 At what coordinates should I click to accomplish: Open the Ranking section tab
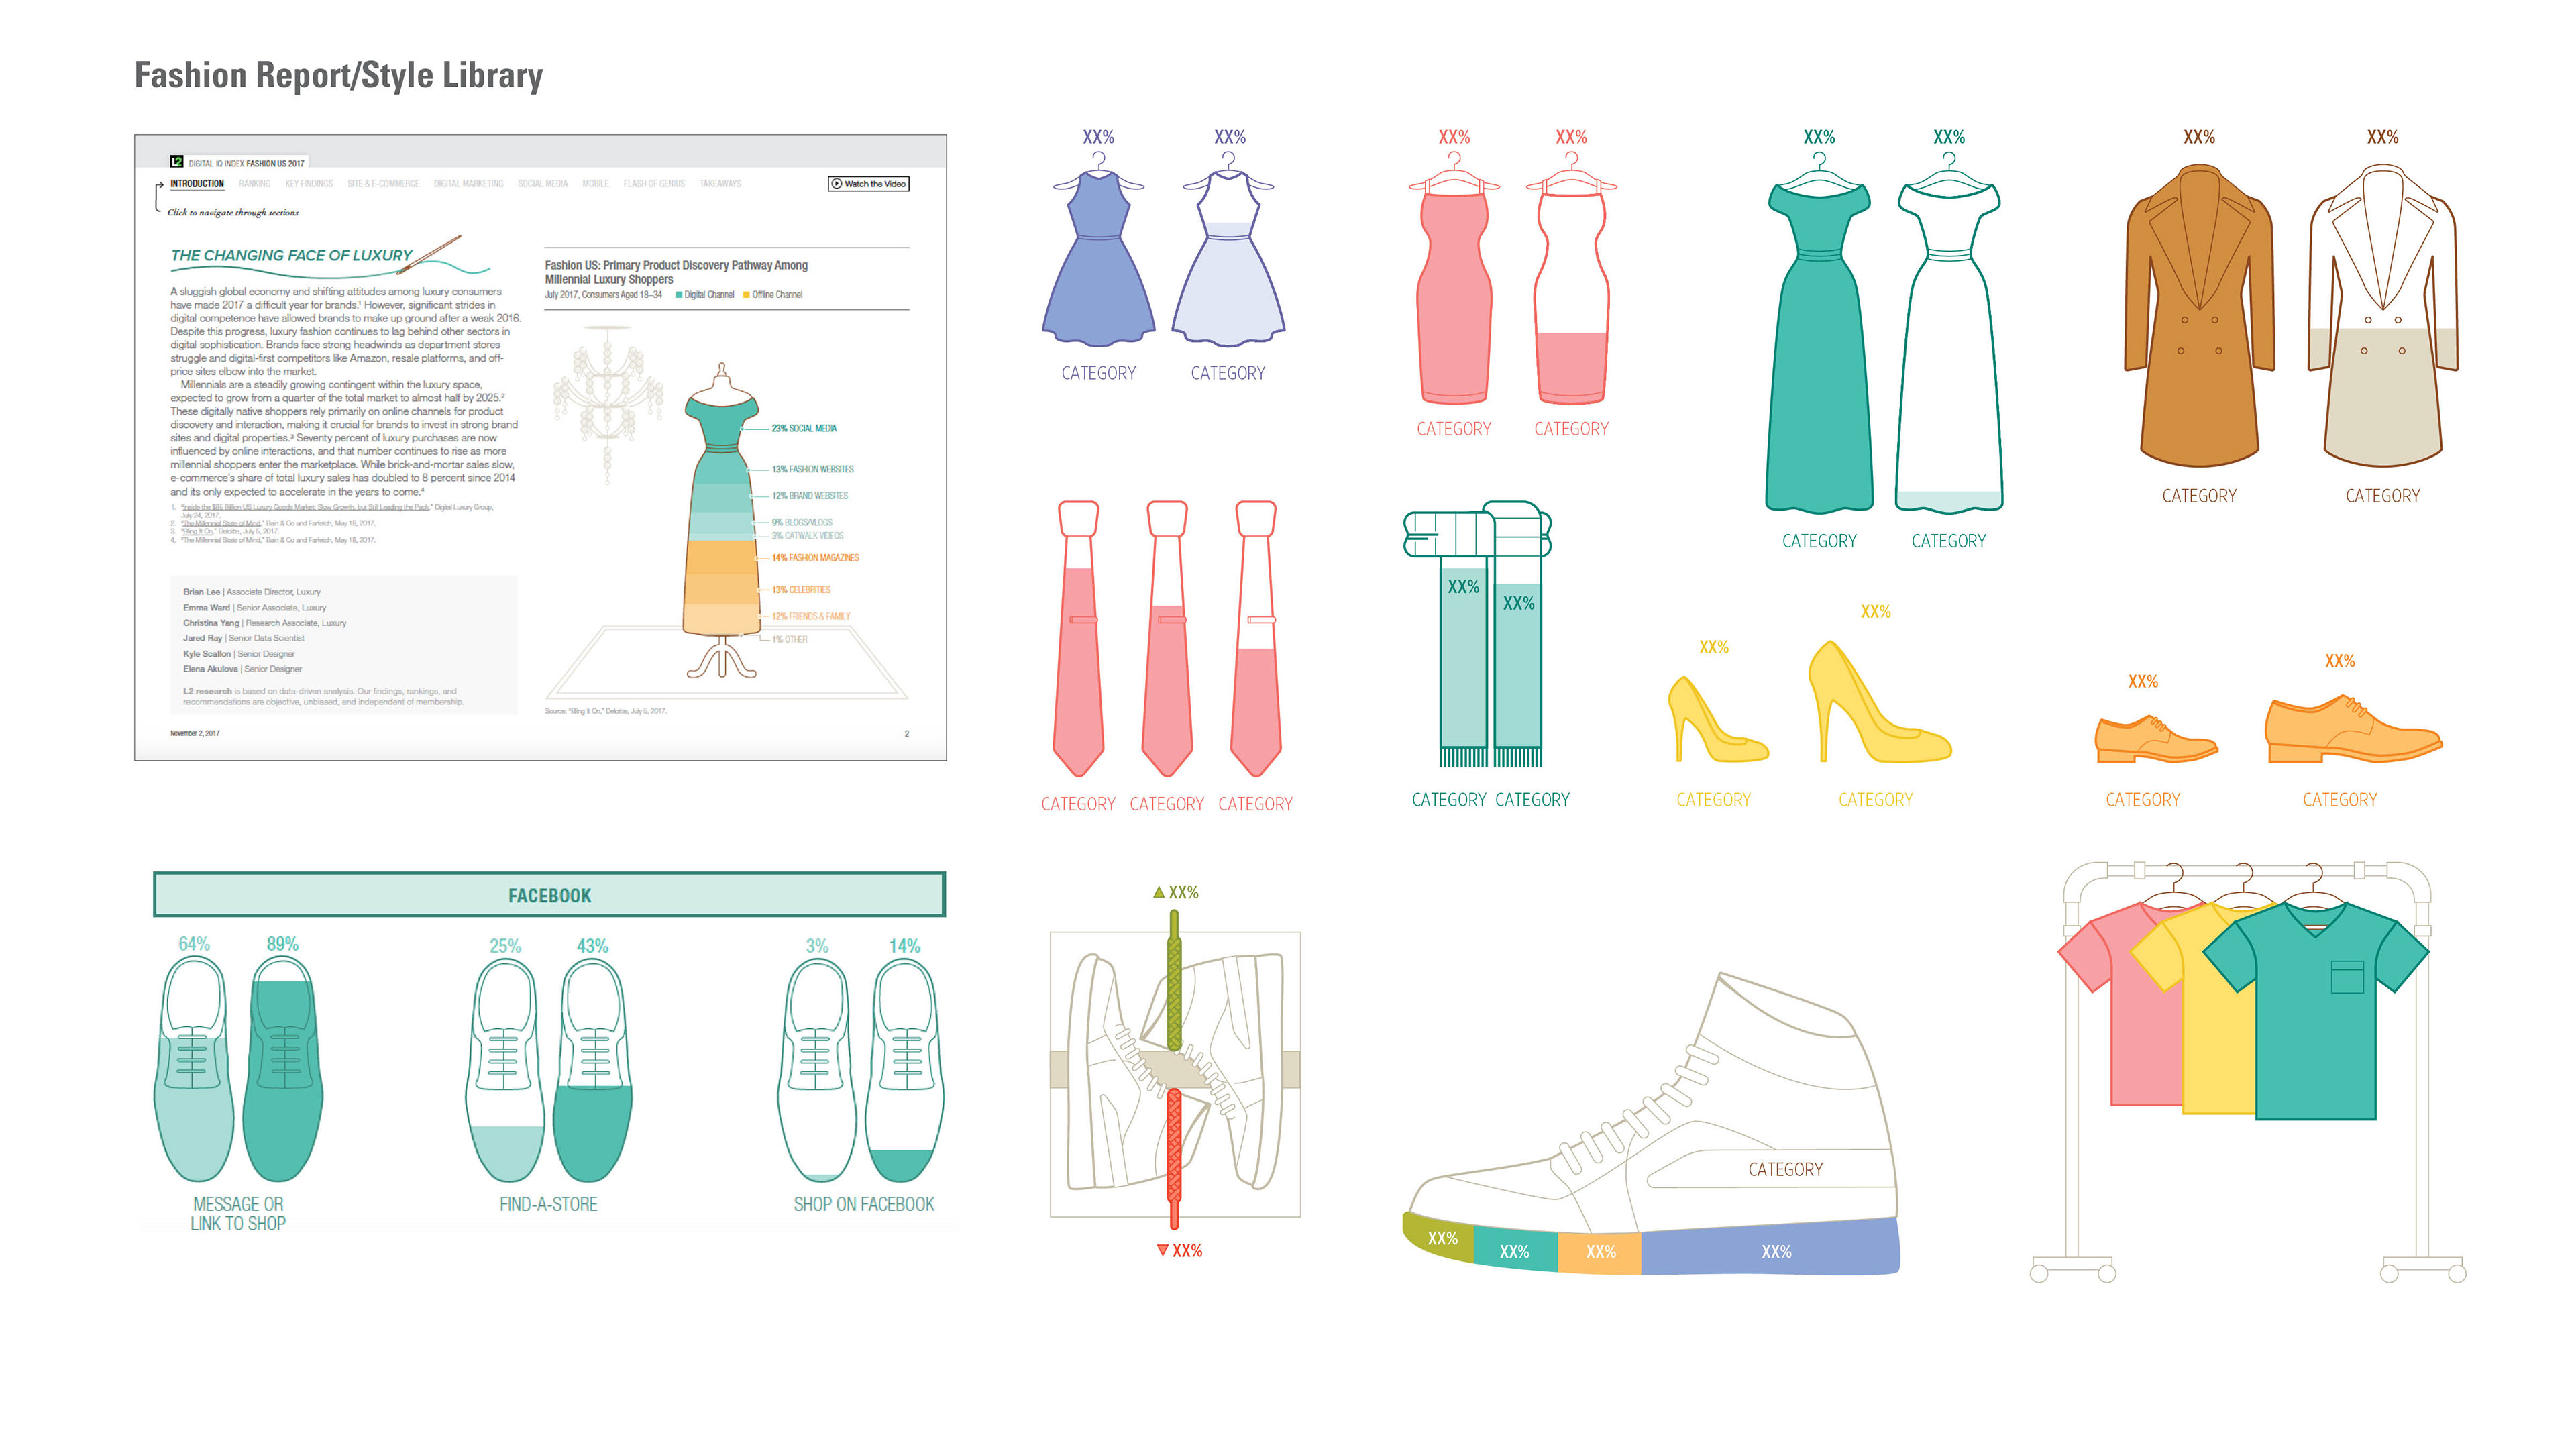254,184
